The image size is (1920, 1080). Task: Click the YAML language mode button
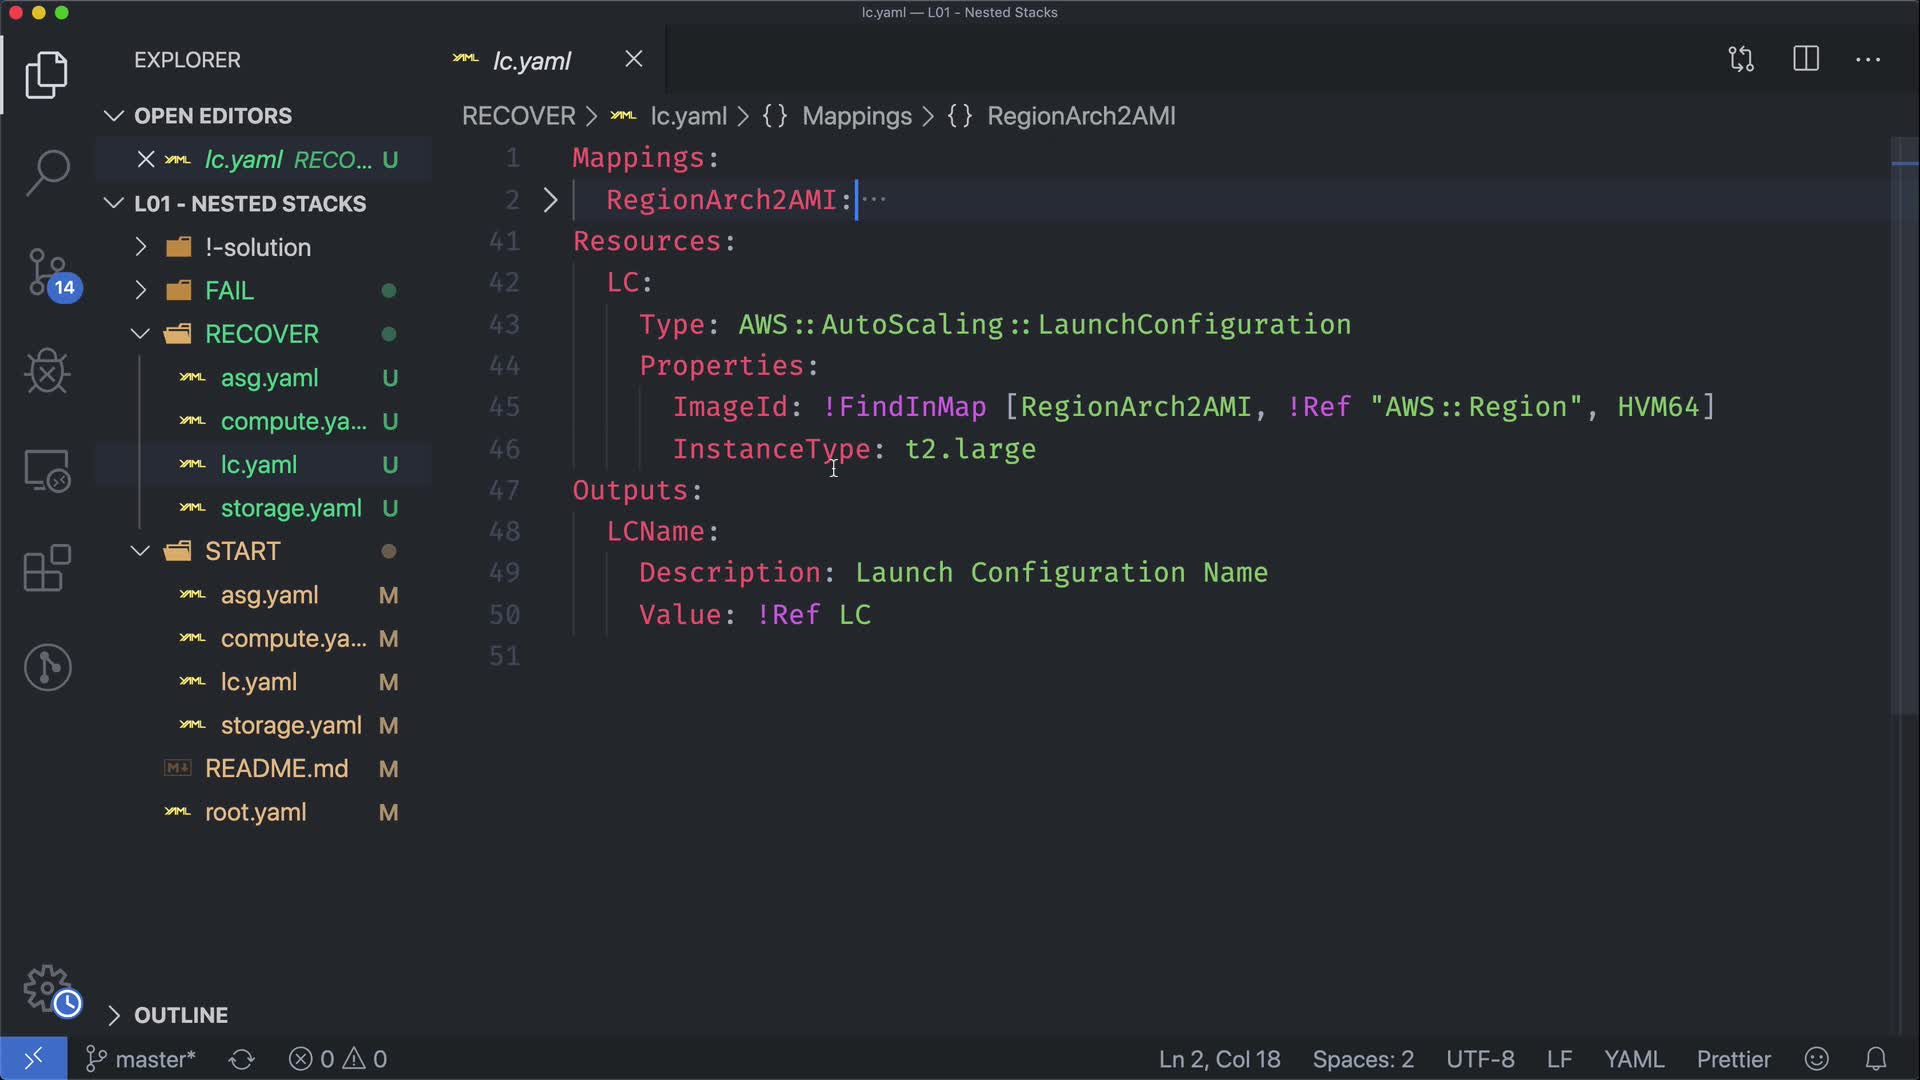1634,1059
